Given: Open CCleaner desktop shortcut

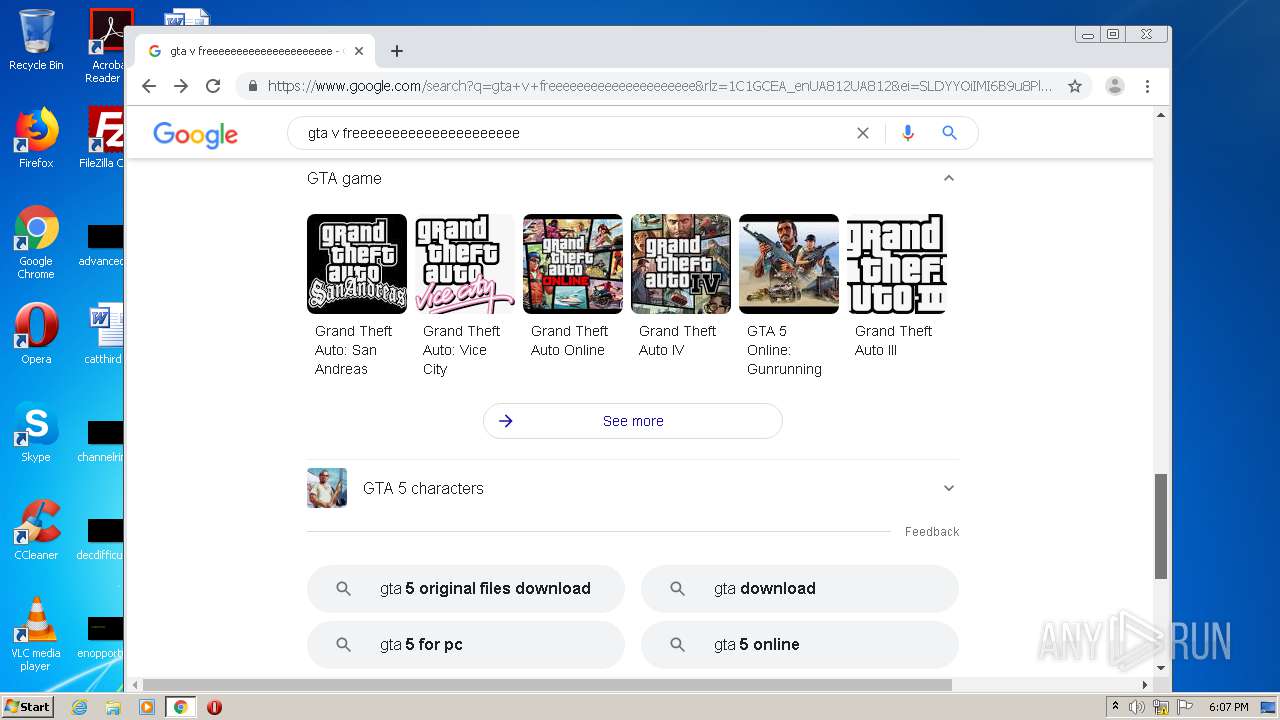Looking at the screenshot, I should (36, 530).
